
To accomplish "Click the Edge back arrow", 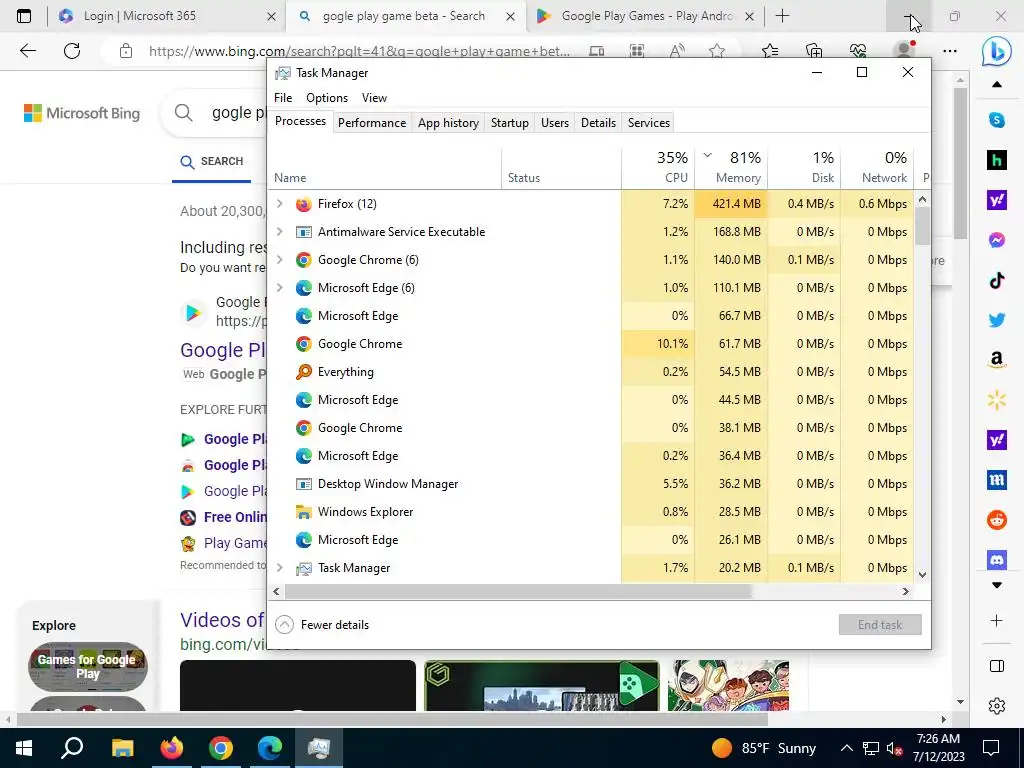I will pos(27,51).
